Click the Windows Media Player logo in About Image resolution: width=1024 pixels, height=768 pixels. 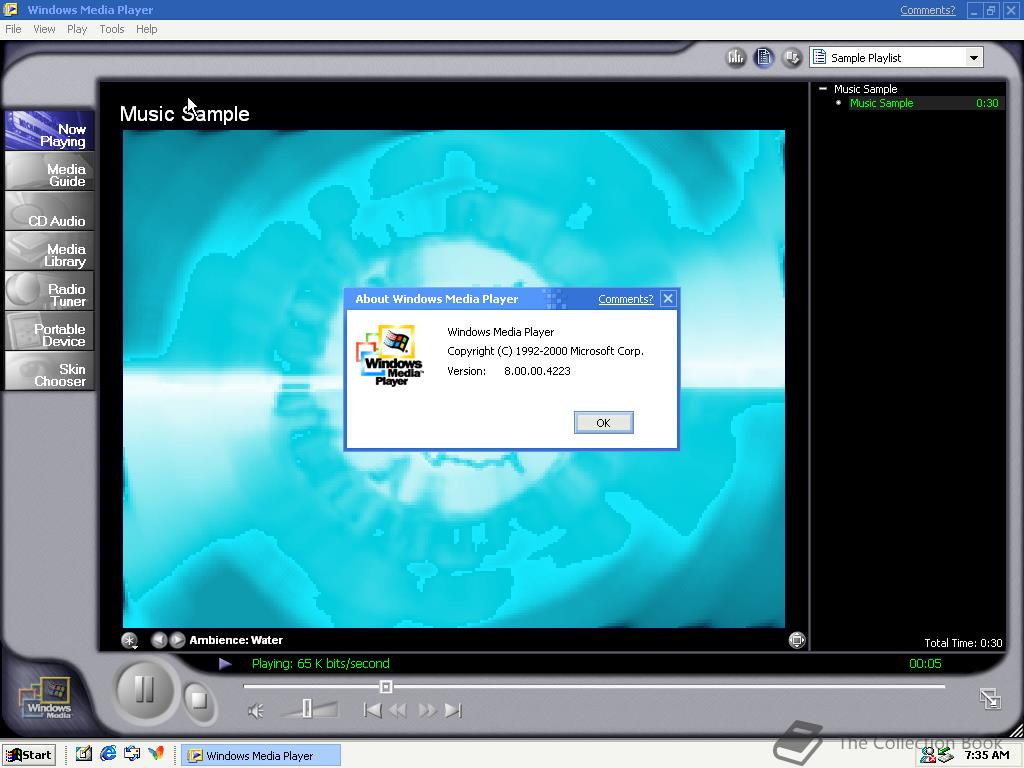click(x=391, y=355)
